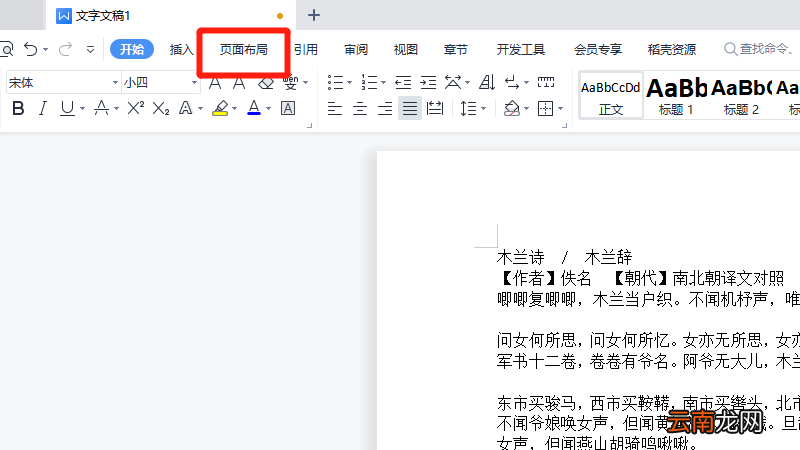The image size is (800, 450).
Task: Apply 标题 2 style
Action: coord(741,96)
